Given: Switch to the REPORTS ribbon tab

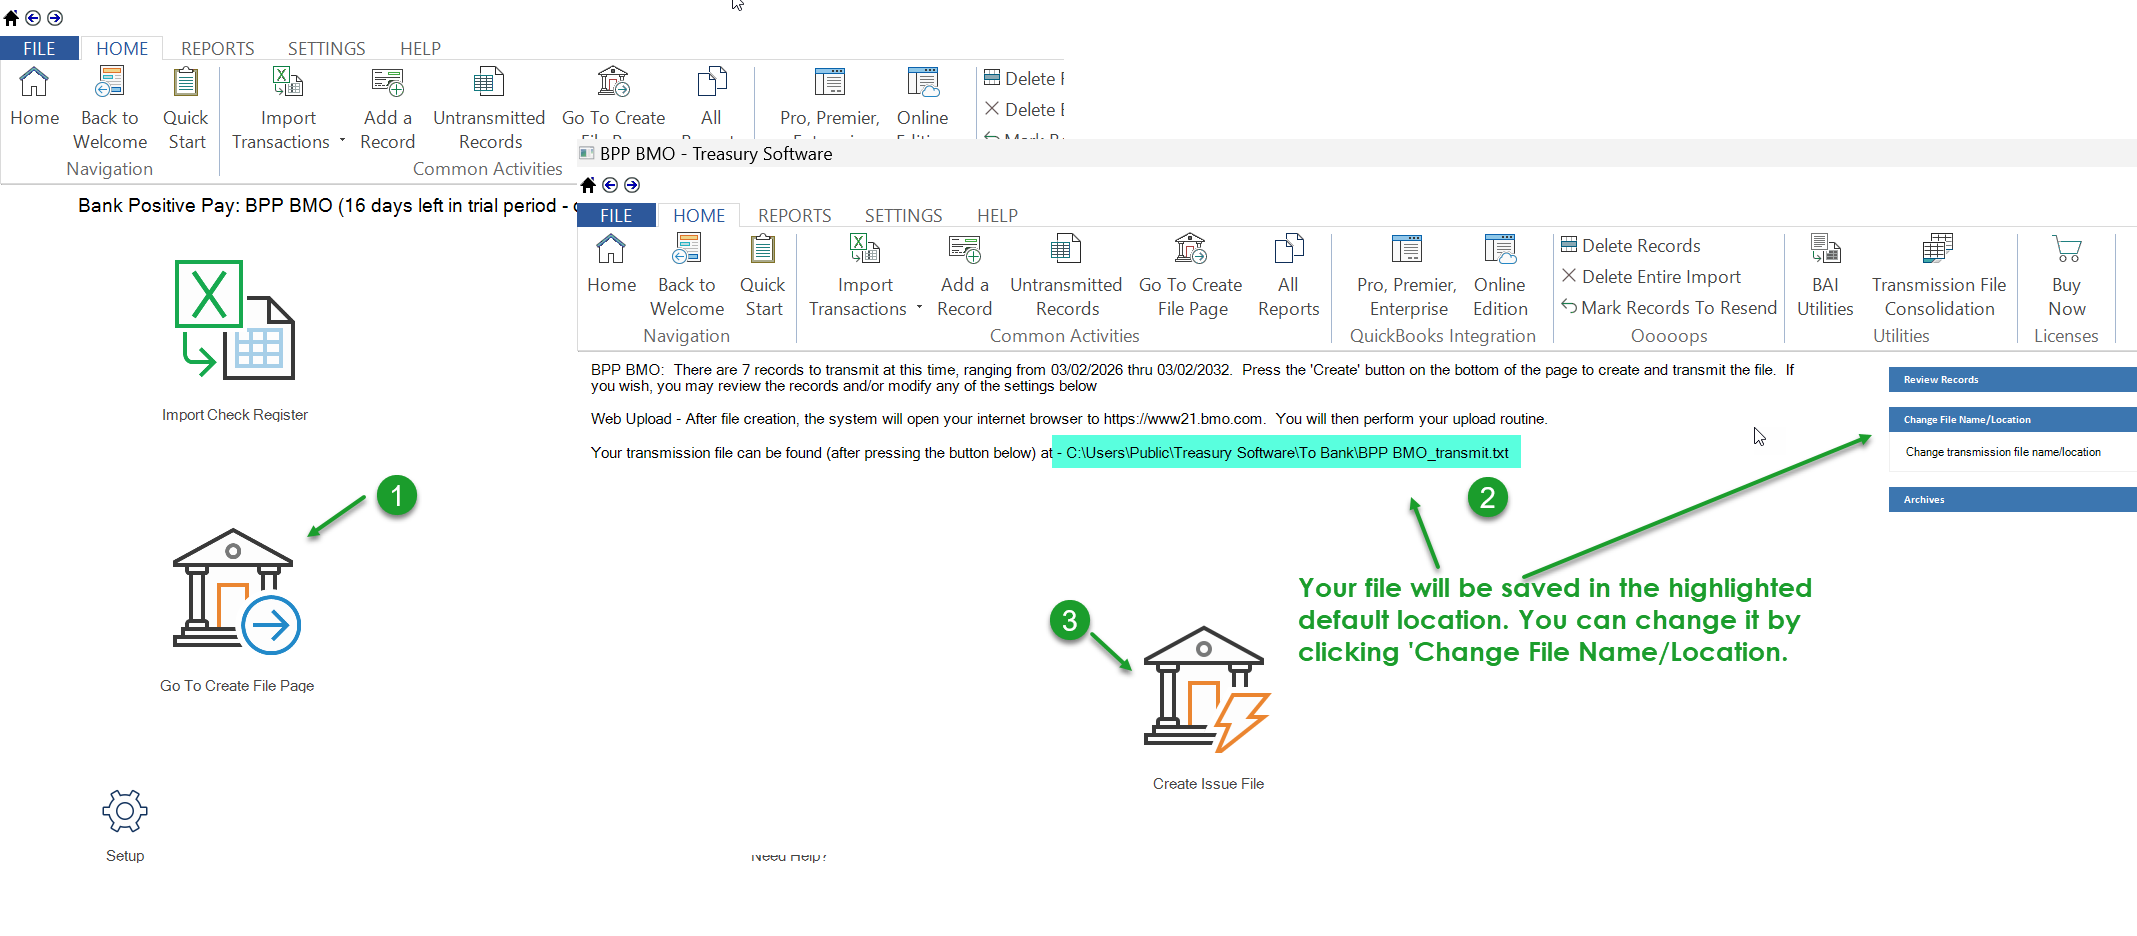Looking at the screenshot, I should [794, 216].
